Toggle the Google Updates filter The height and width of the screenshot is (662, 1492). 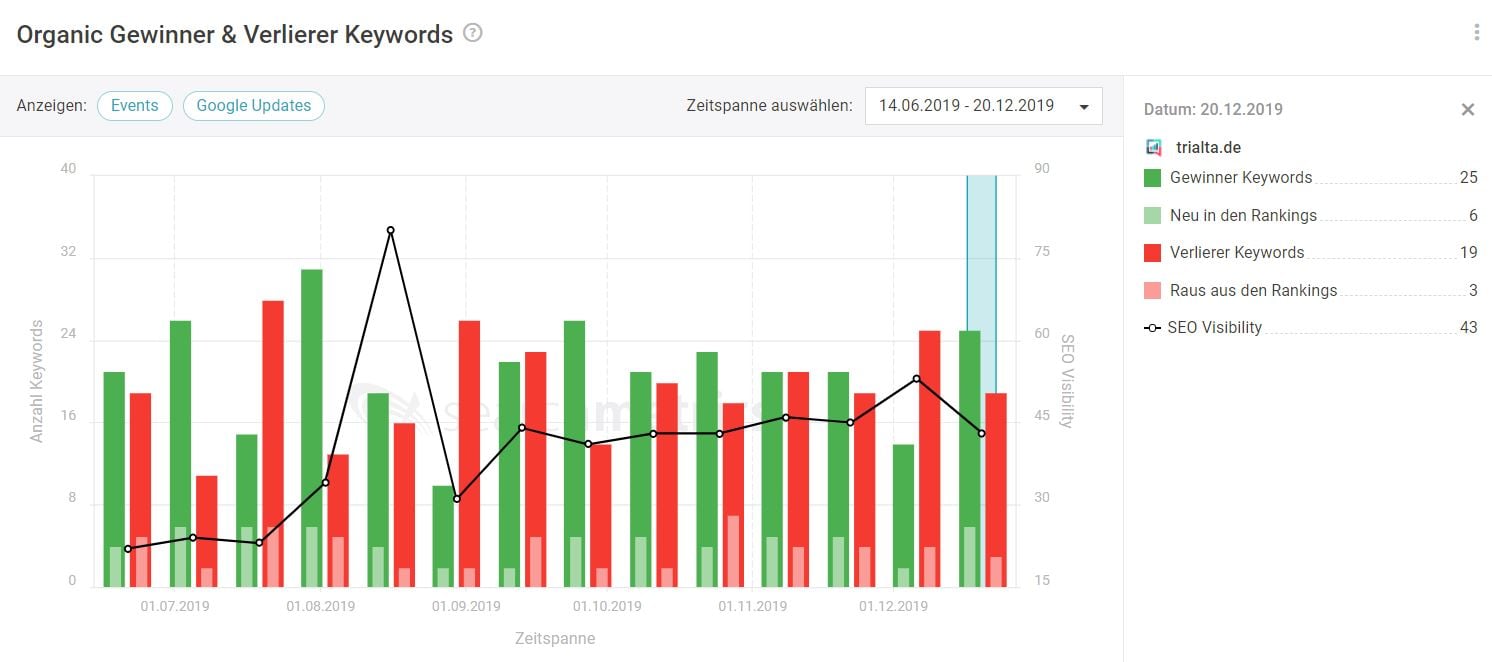[254, 106]
